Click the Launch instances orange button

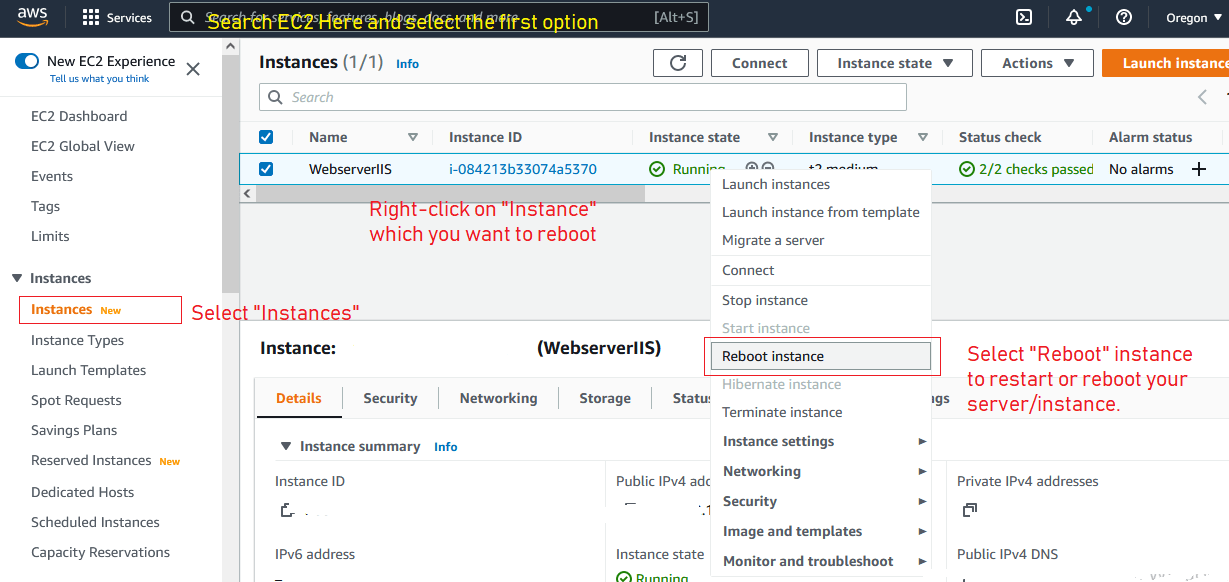tap(1166, 63)
